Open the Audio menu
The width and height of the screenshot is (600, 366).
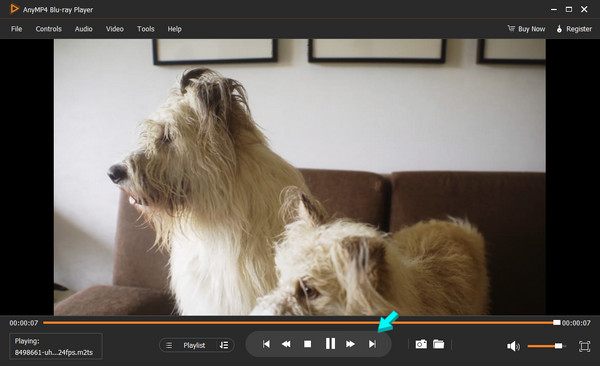83,29
